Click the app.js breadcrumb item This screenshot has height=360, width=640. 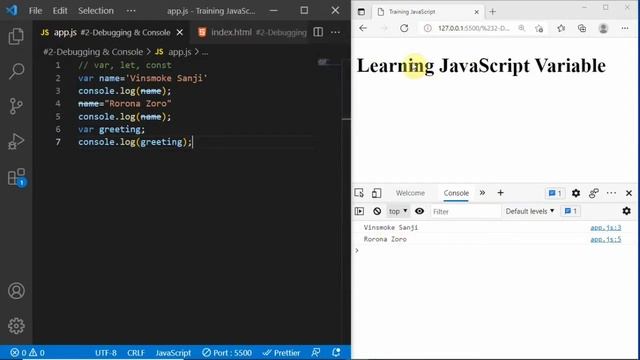point(173,52)
